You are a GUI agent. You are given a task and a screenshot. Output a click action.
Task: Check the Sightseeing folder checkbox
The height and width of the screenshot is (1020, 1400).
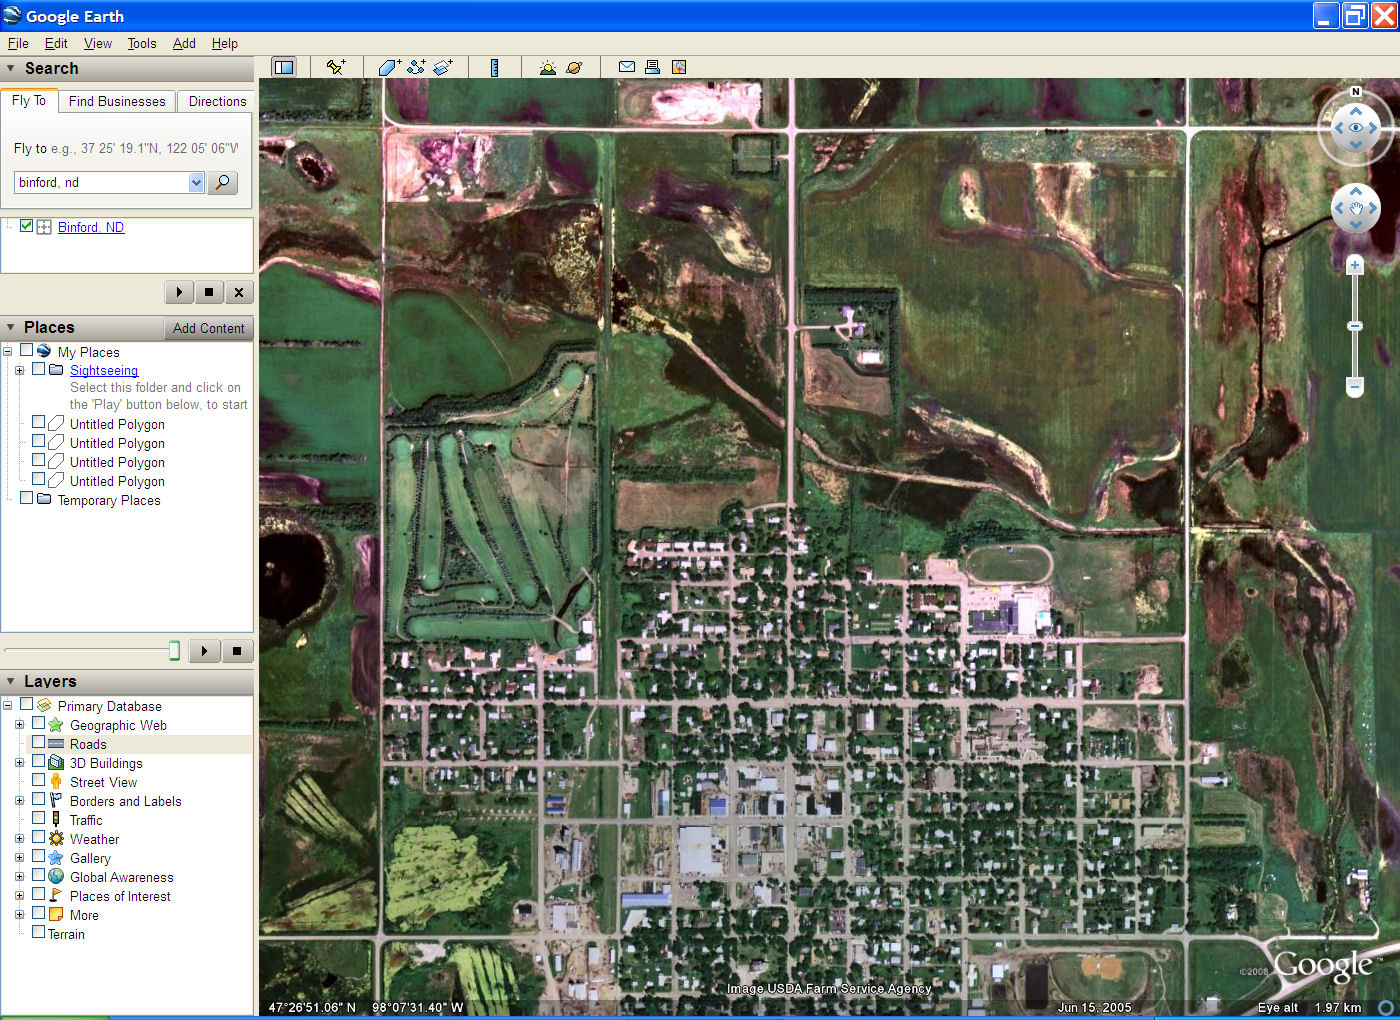[39, 369]
